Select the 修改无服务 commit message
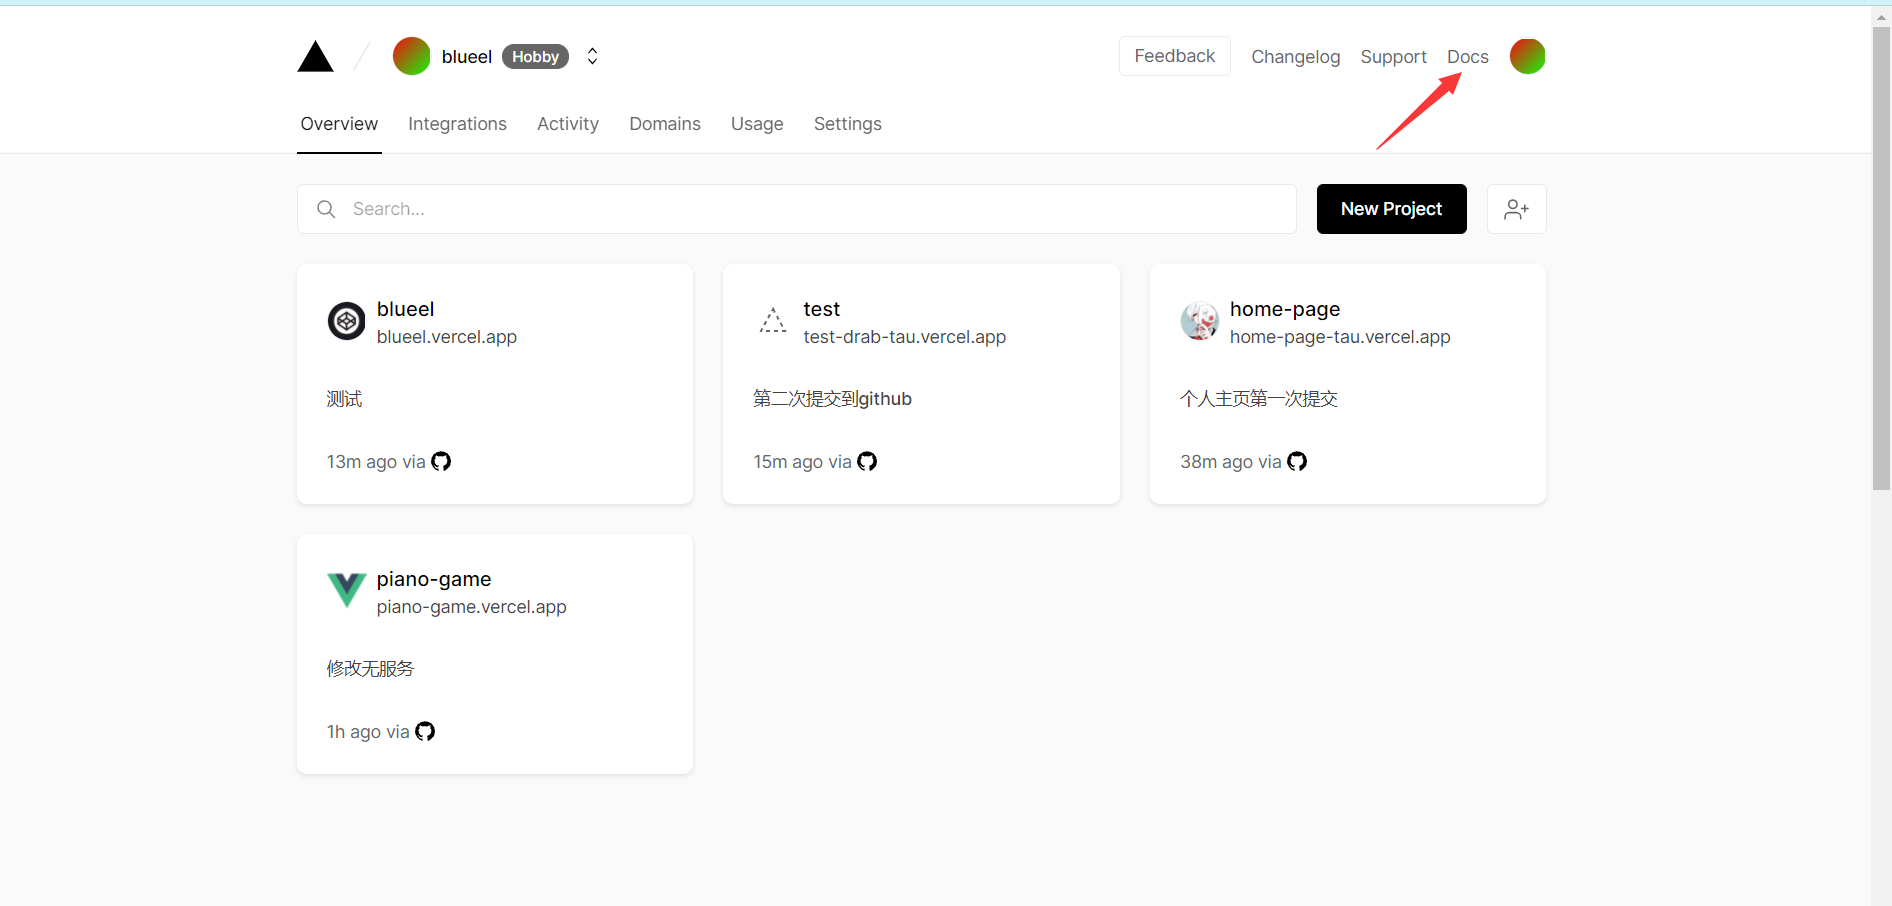Viewport: 1892px width, 906px height. 370,669
